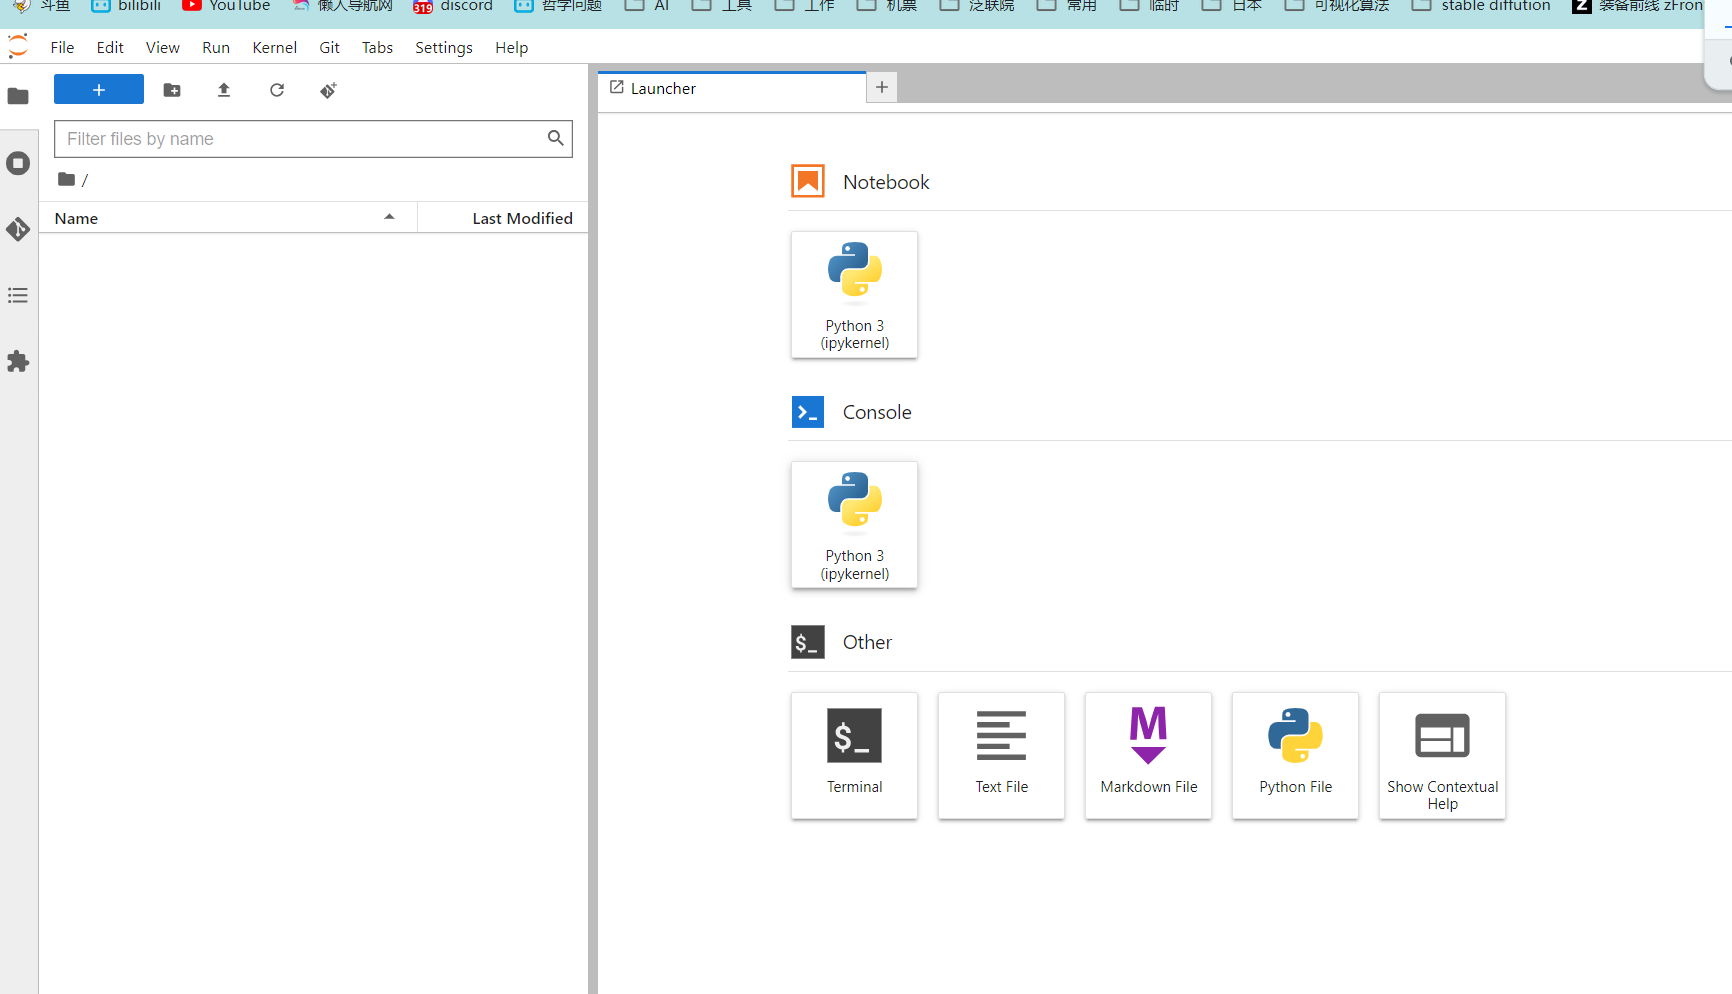Open the table of contents panel
Screen dimensions: 1732x994
[x=18, y=295]
